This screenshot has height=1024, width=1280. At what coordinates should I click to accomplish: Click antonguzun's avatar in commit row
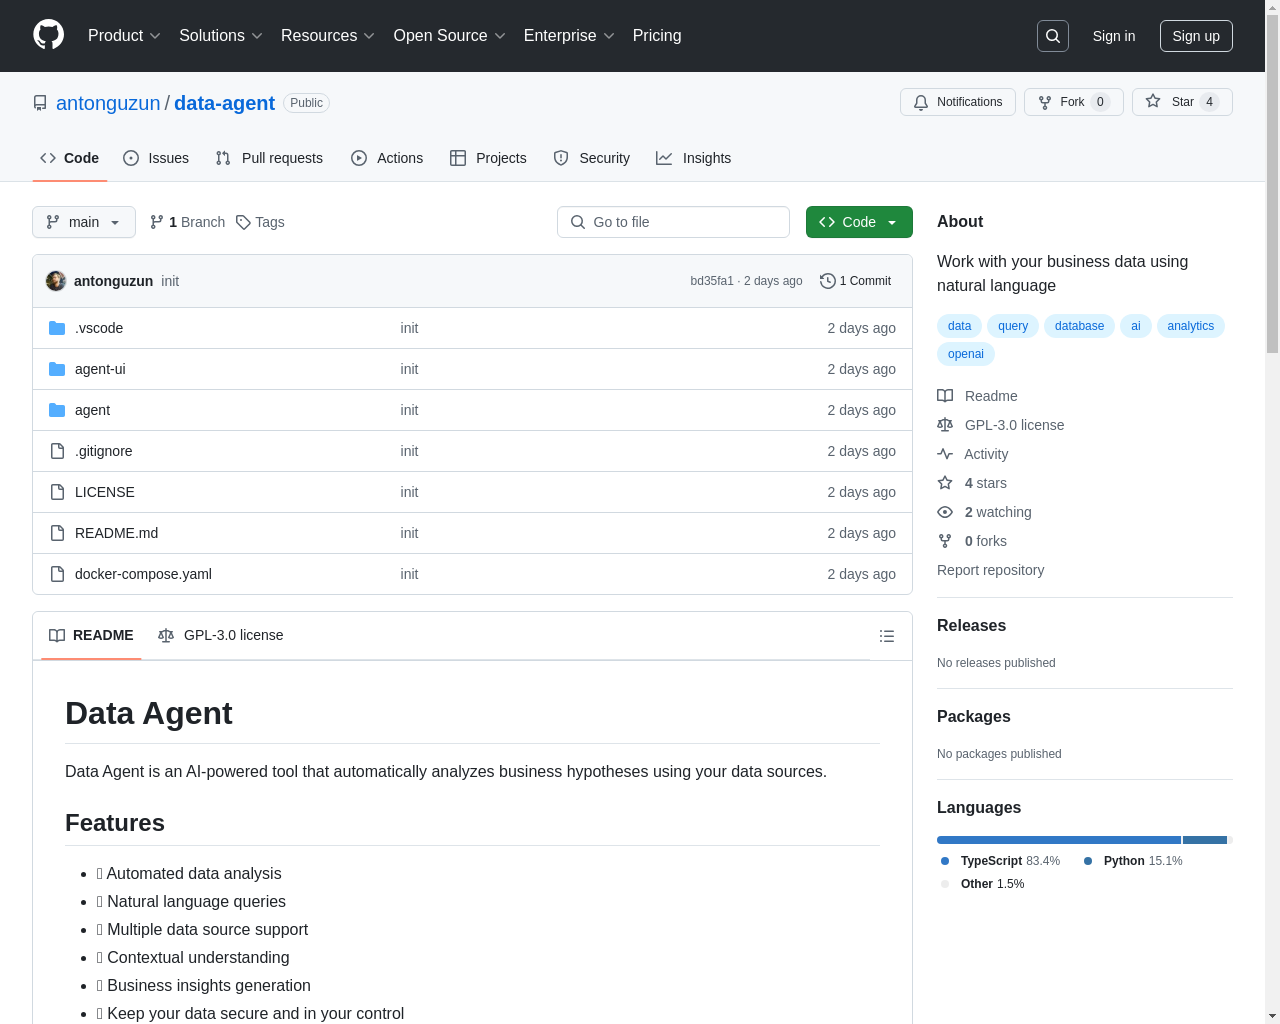click(x=56, y=281)
